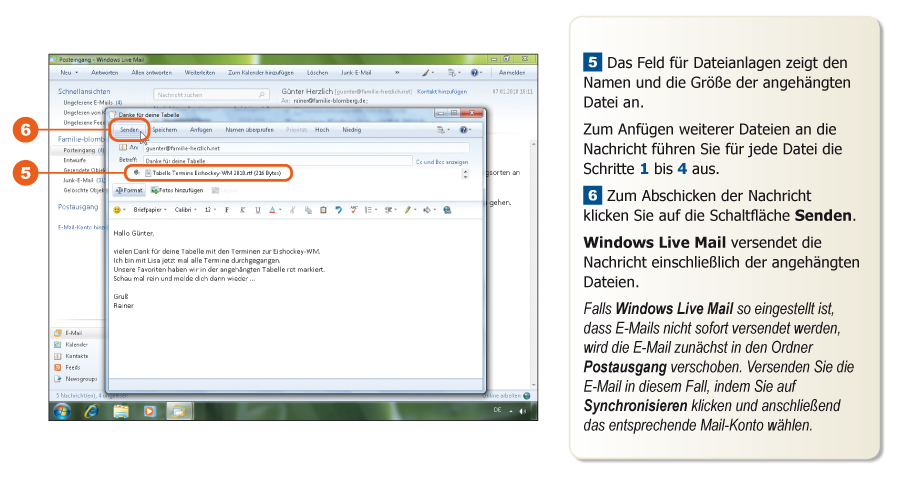Viewport: 900px width, 480px height.
Task: Open the emoticon smiley picker
Action: tap(118, 210)
